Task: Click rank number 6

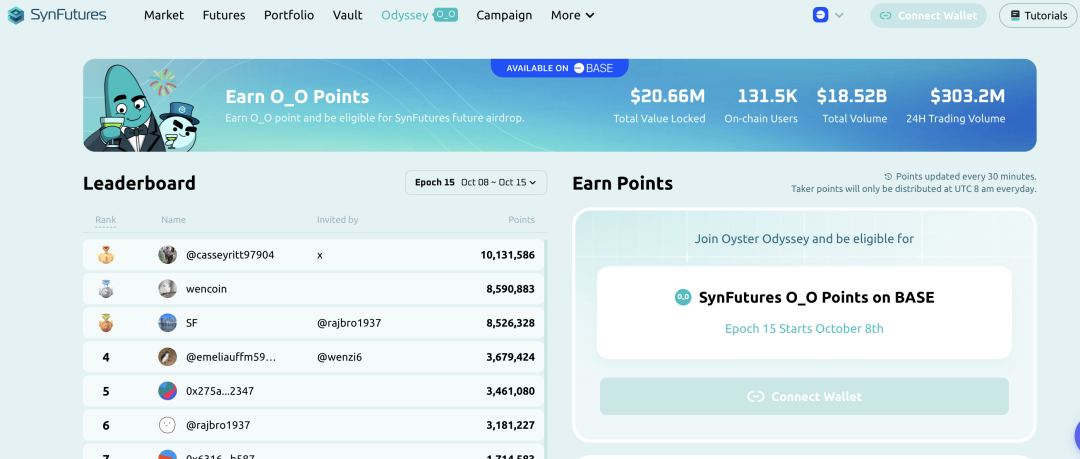Action: [105, 425]
